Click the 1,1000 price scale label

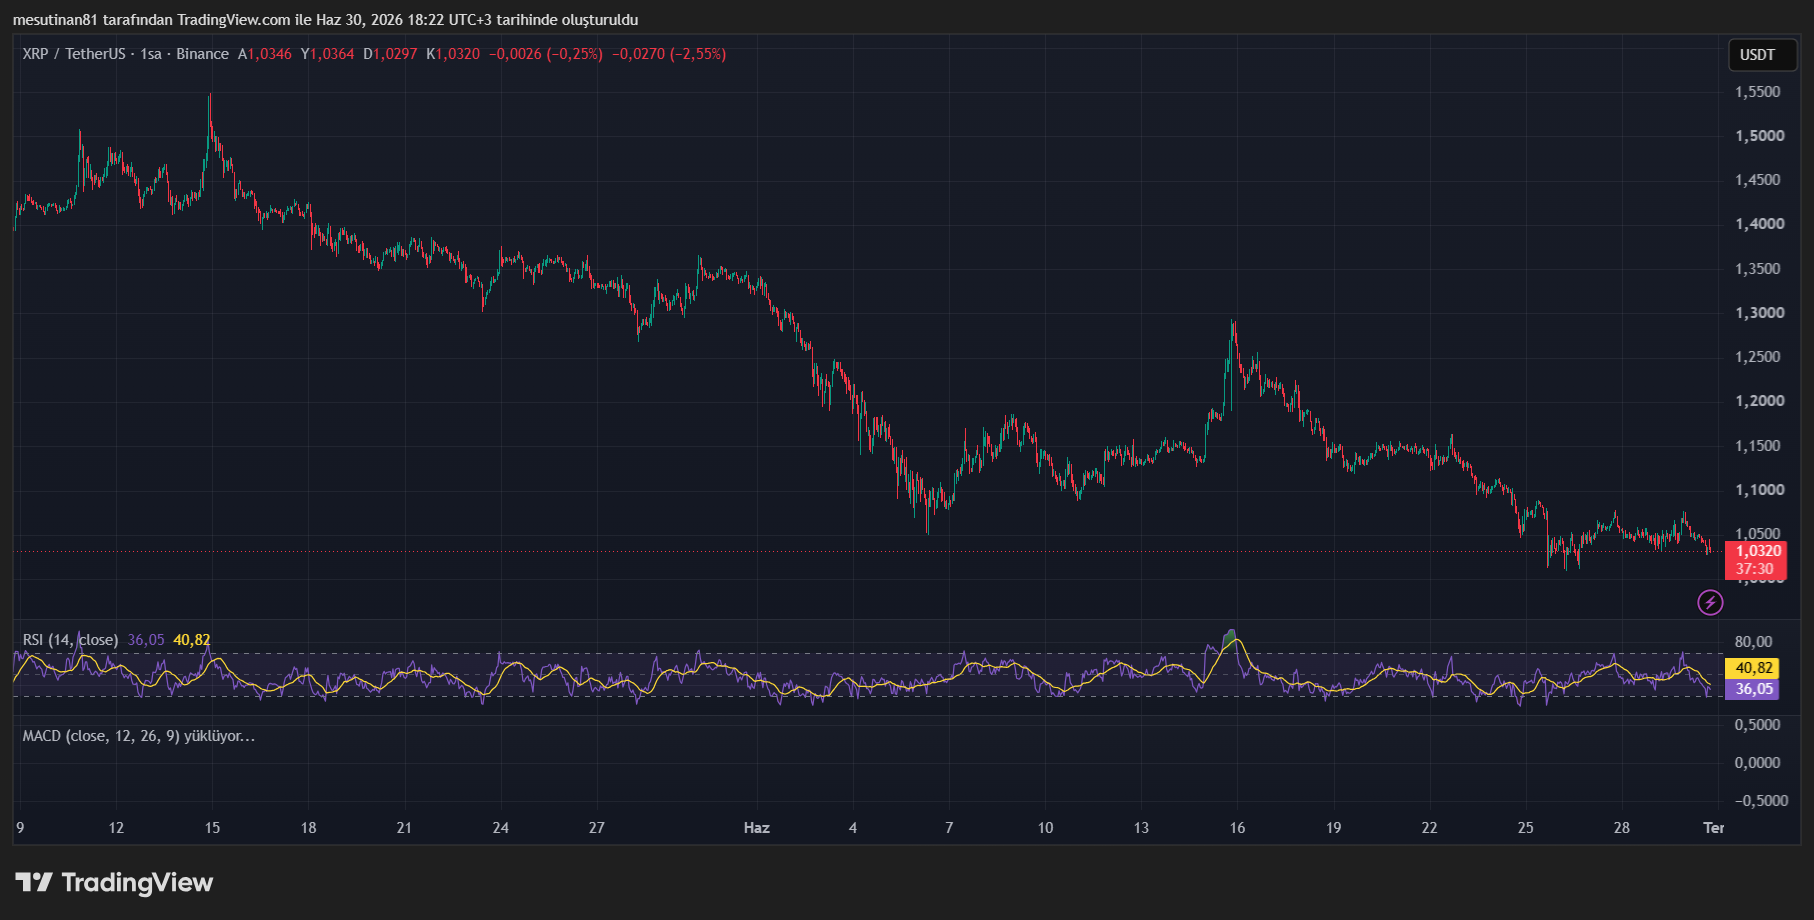point(1759,490)
